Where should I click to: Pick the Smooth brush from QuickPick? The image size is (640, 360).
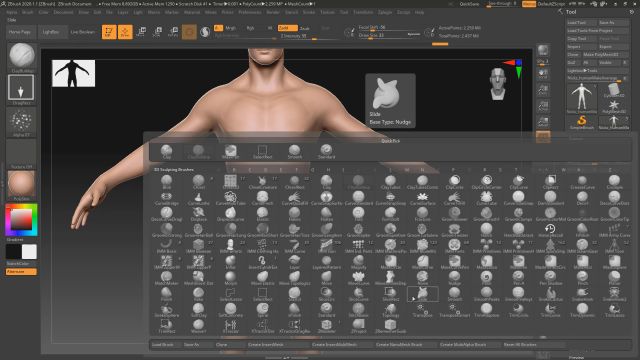[294, 151]
